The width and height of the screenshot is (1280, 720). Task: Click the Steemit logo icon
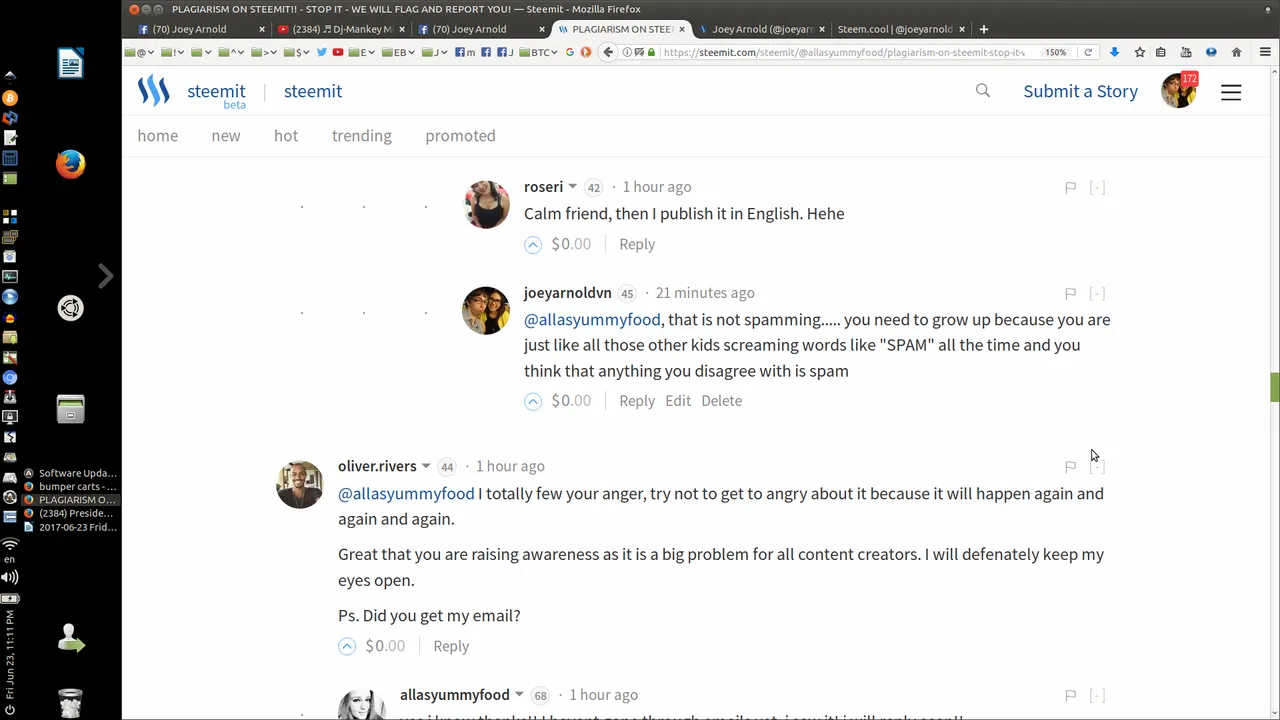(153, 91)
